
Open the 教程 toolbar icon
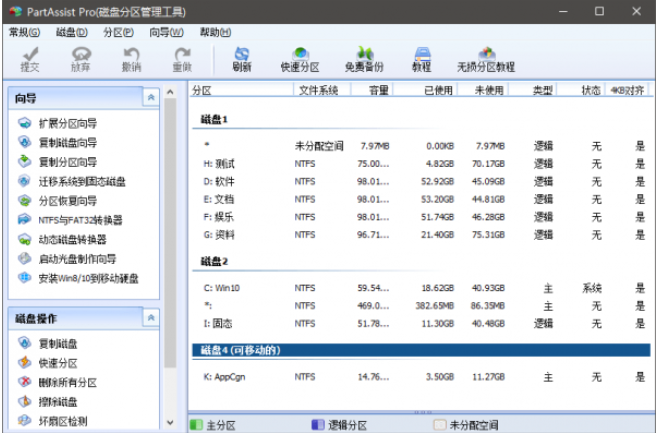tap(422, 59)
